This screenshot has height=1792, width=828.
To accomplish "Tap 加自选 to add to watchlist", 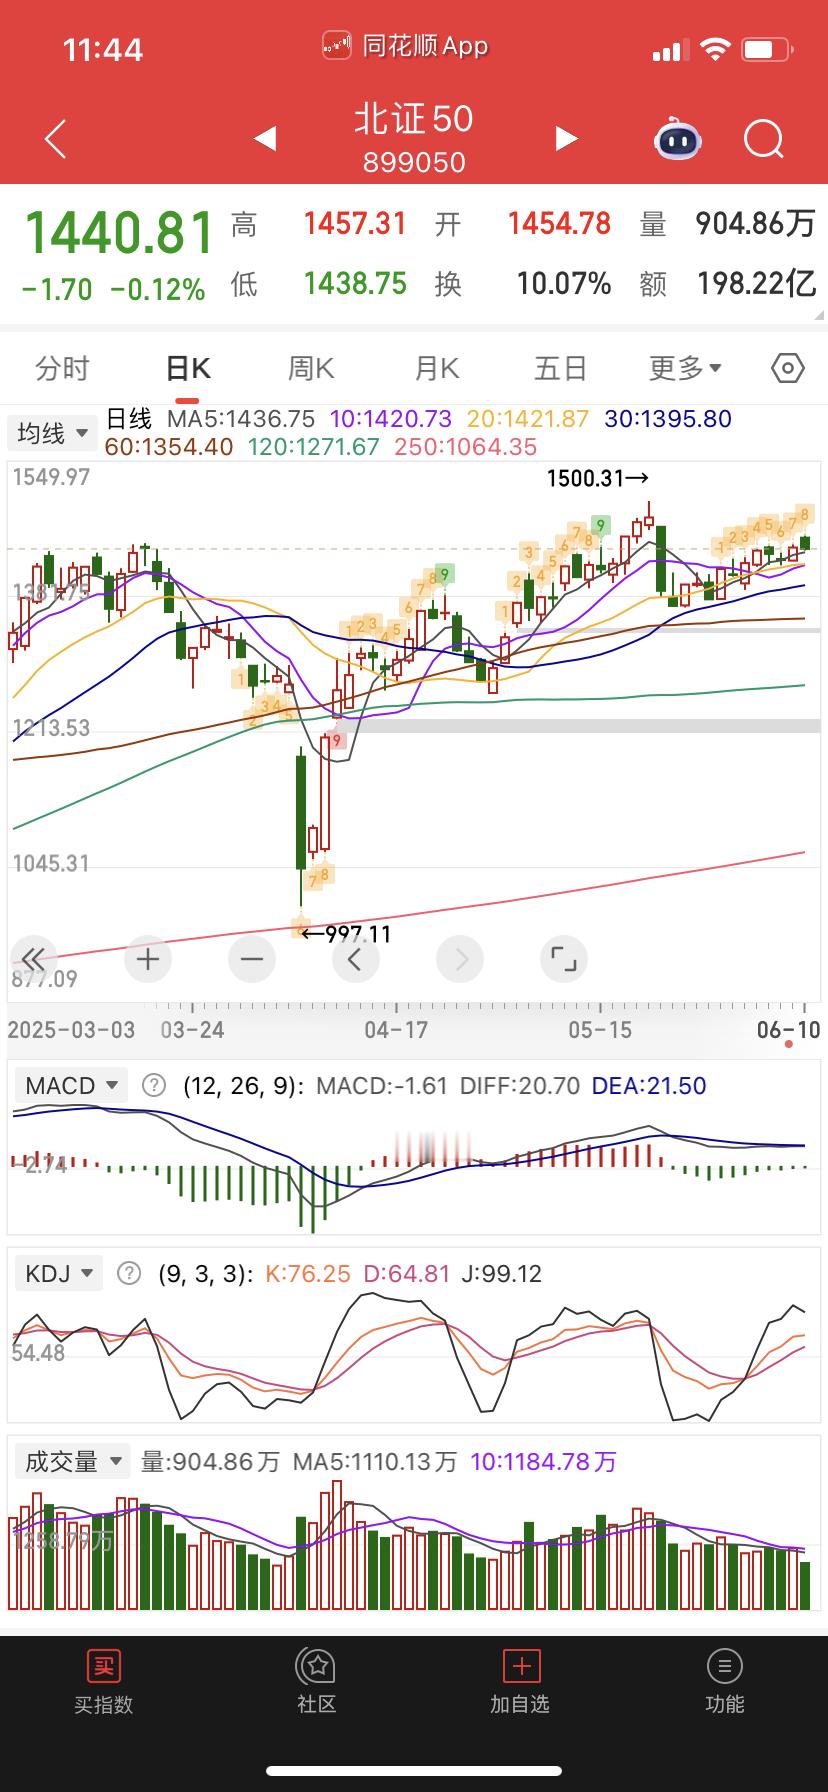I will click(520, 1683).
